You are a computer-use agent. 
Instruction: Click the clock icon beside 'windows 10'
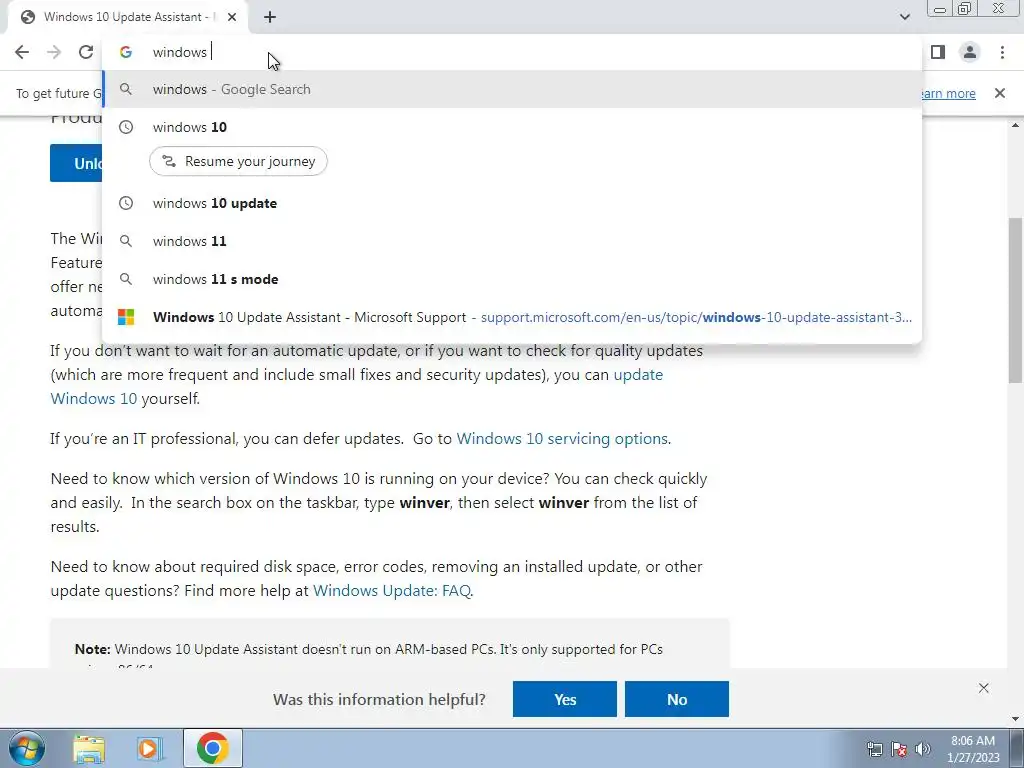126,127
